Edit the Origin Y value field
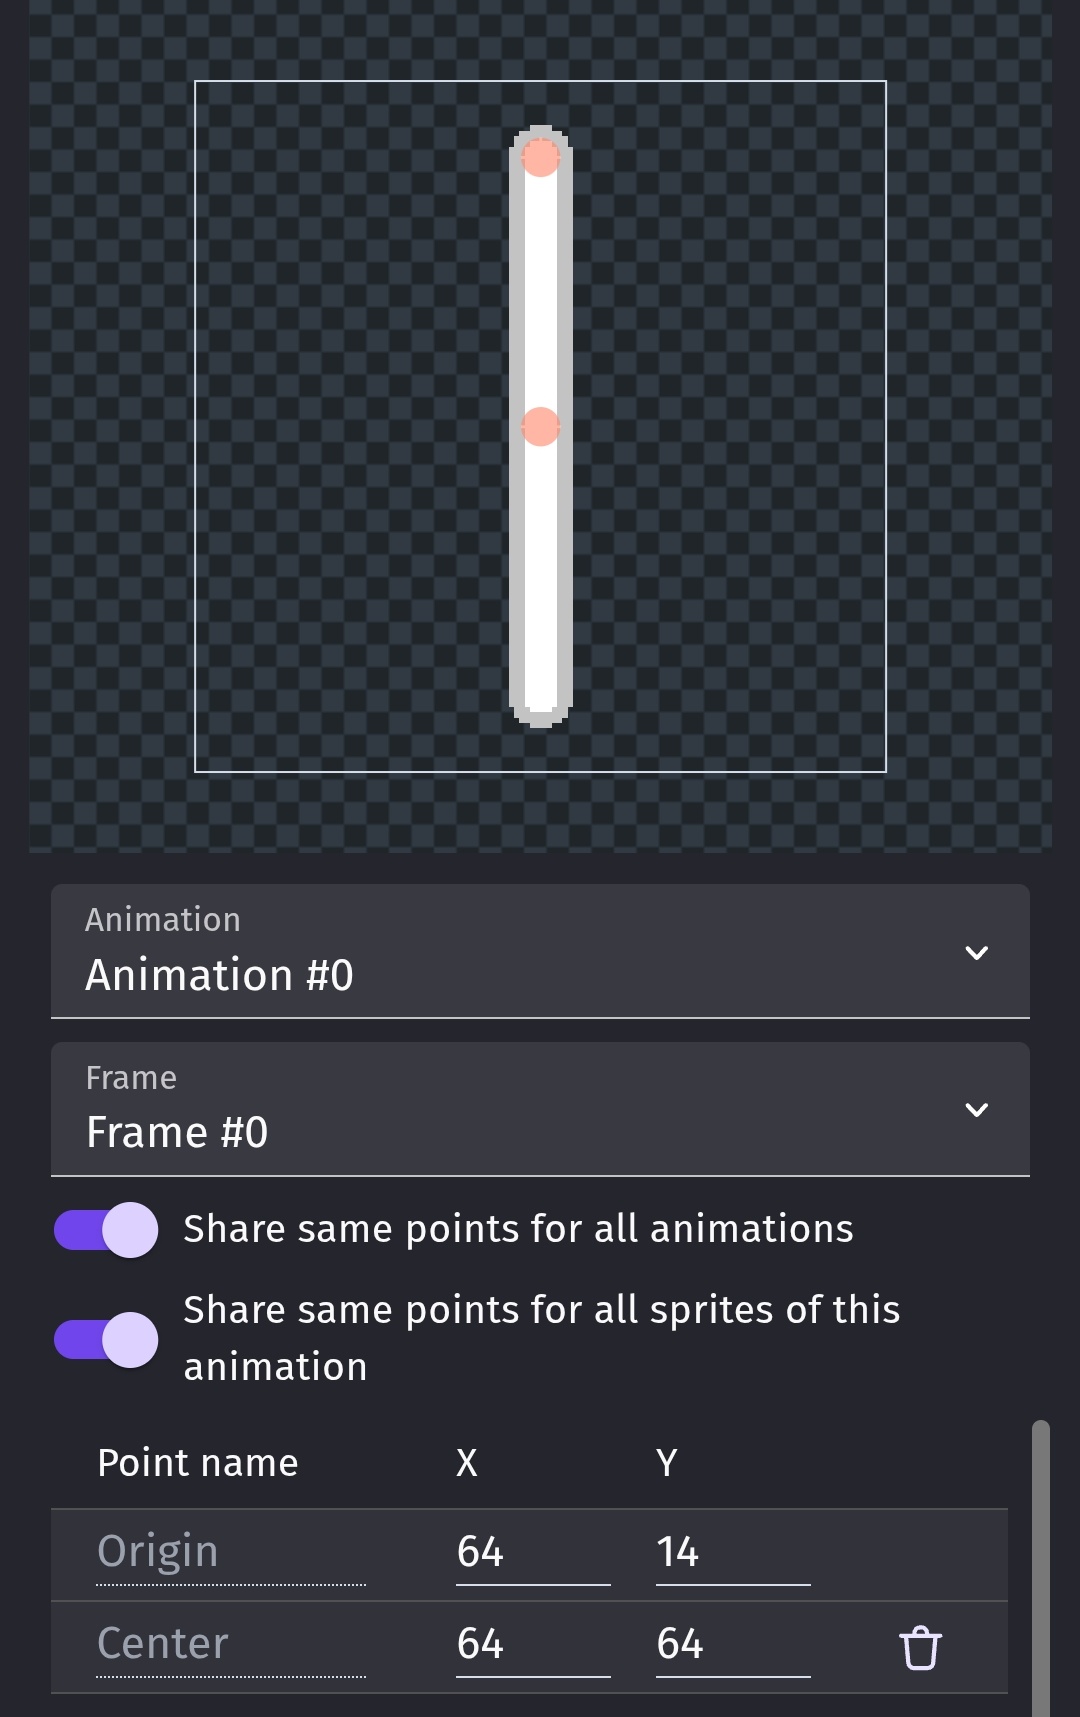 point(733,1553)
